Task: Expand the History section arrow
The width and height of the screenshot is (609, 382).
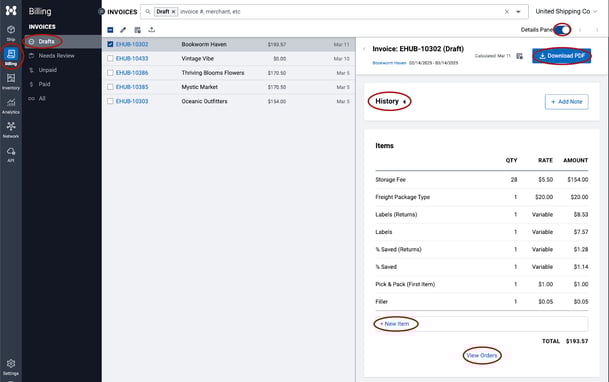Action: [404, 102]
